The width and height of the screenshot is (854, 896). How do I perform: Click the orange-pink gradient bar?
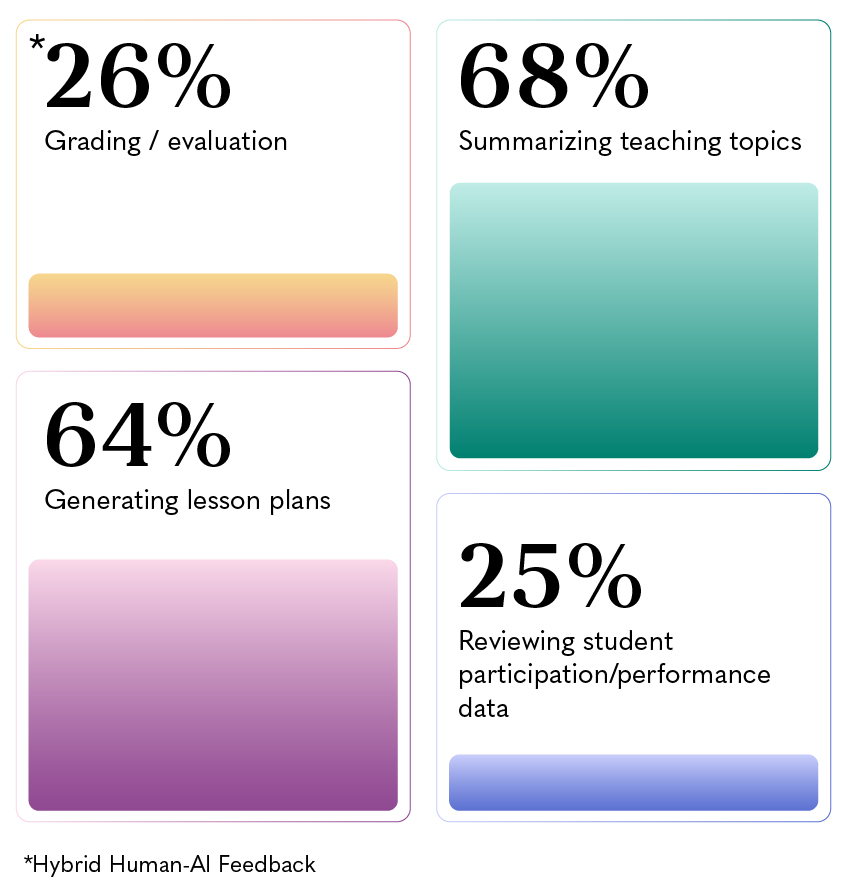(213, 305)
